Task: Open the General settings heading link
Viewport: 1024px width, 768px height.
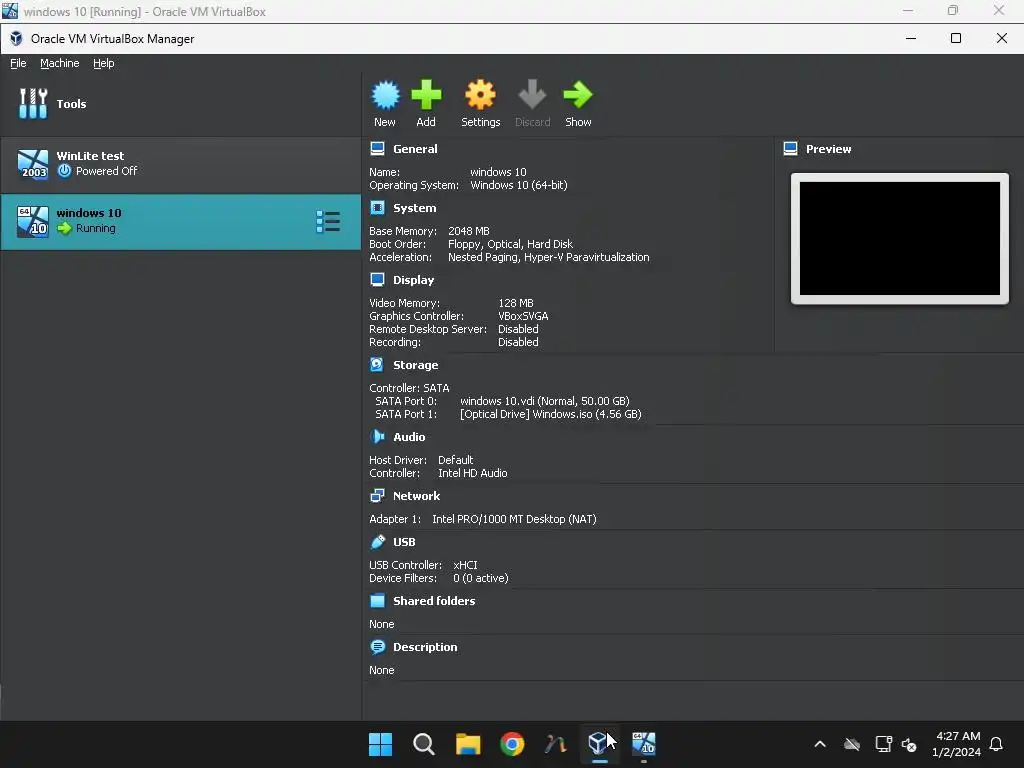Action: pyautogui.click(x=415, y=149)
